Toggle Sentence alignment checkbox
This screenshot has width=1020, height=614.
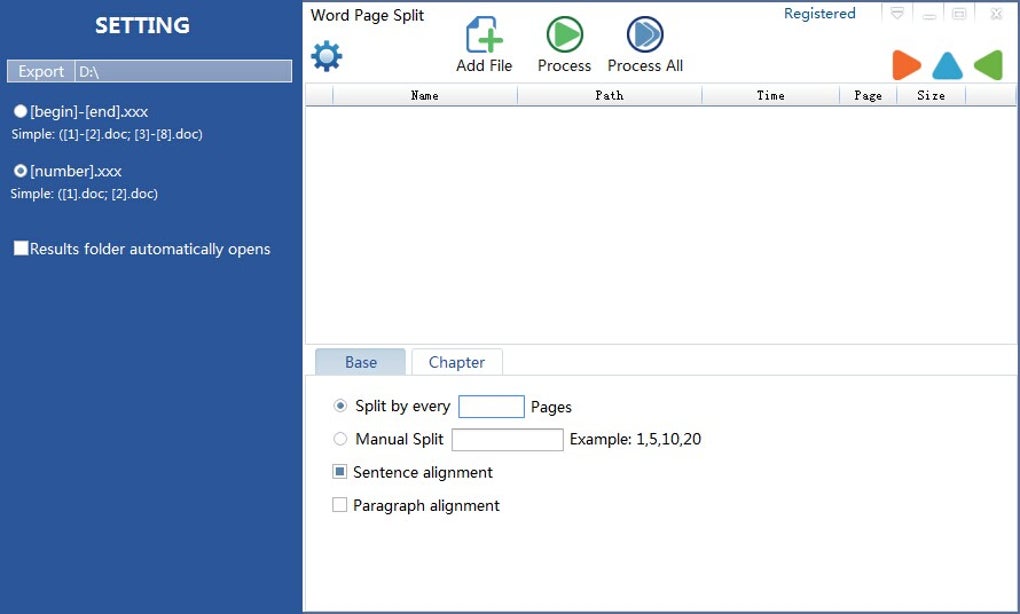pyautogui.click(x=340, y=472)
